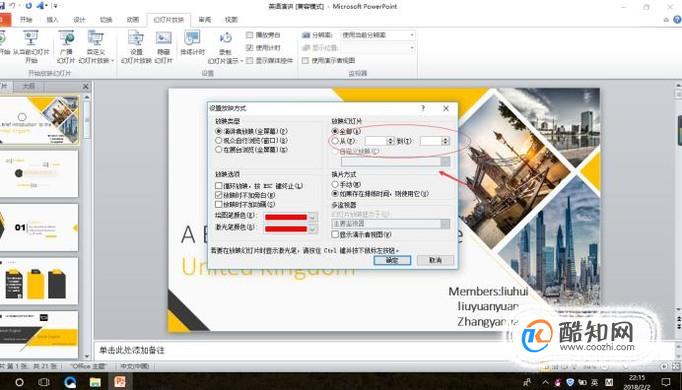This screenshot has width=682, height=390.
Task: Open the View ribbon tab
Action: (231, 20)
